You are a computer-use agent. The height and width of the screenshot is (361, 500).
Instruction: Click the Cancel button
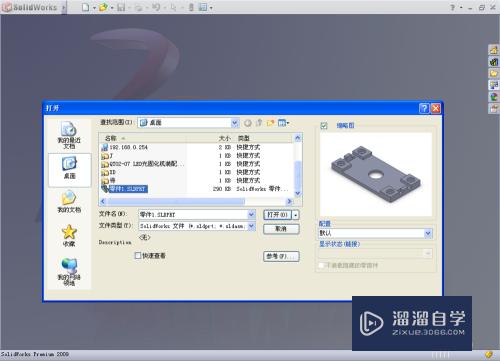click(x=281, y=229)
